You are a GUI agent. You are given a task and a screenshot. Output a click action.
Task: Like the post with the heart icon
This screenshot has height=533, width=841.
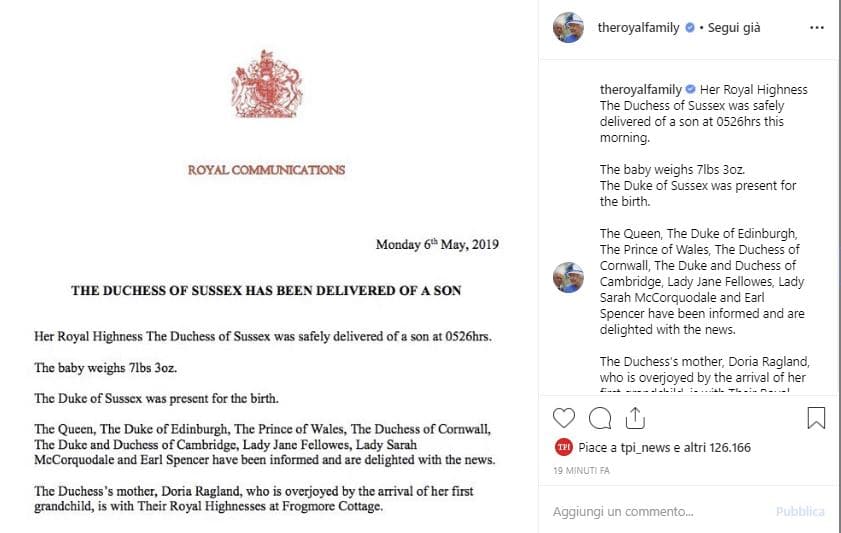click(x=564, y=417)
